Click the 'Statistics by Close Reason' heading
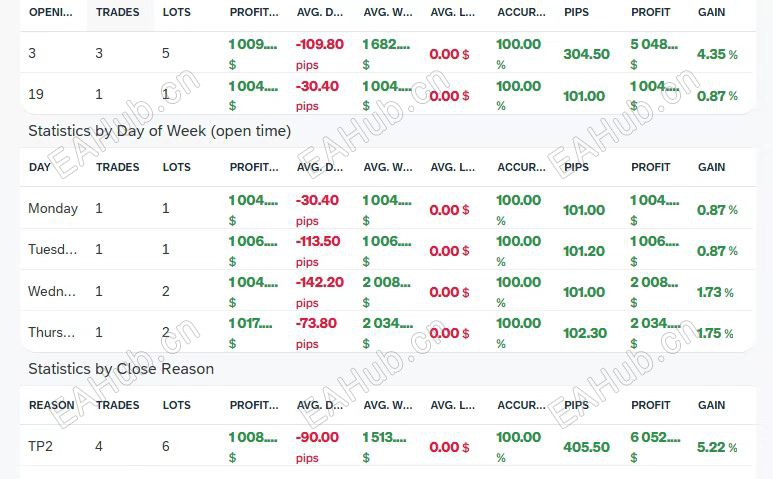This screenshot has height=479, width=773. [121, 368]
